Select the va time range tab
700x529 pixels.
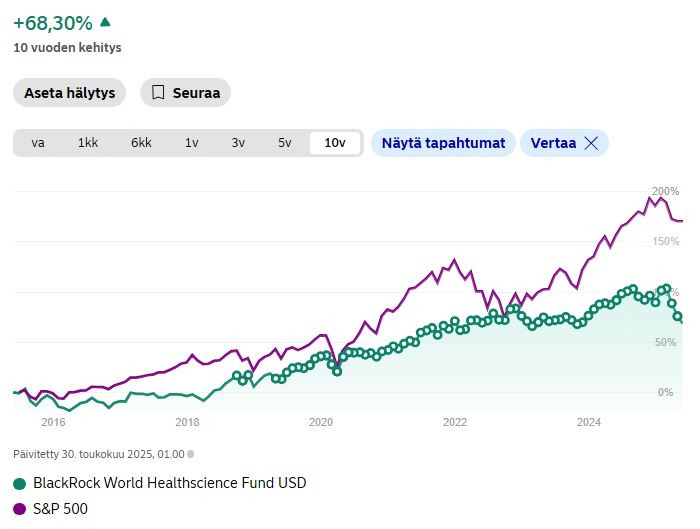[x=38, y=143]
